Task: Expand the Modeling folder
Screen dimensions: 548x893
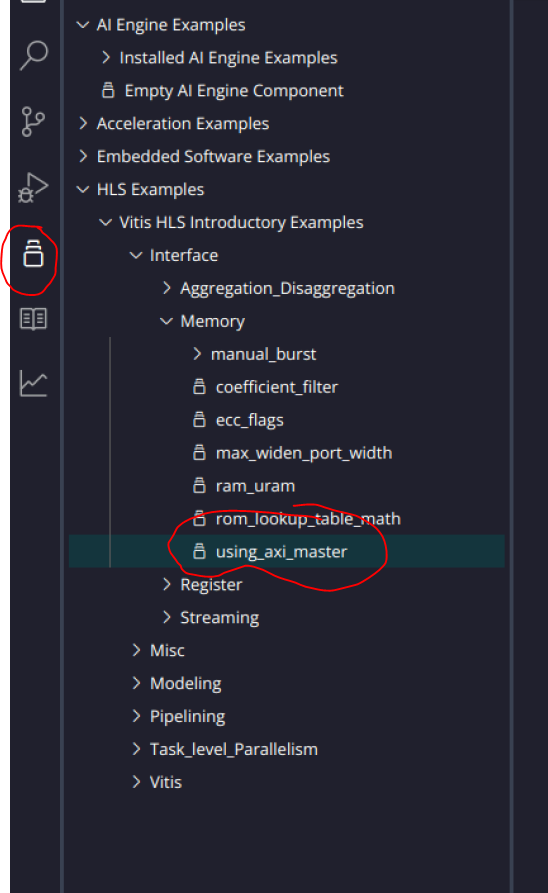Action: [136, 683]
